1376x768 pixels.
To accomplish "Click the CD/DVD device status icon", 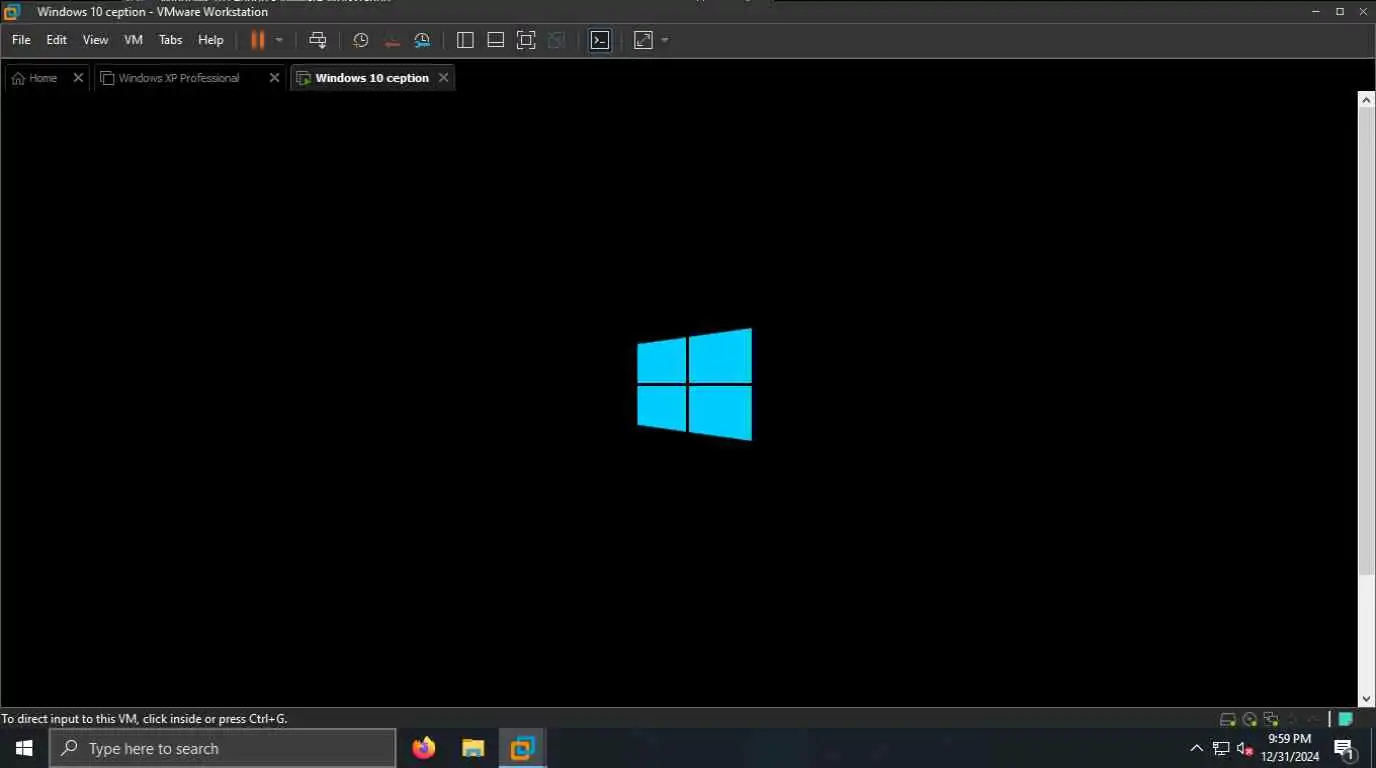I will [x=1250, y=719].
